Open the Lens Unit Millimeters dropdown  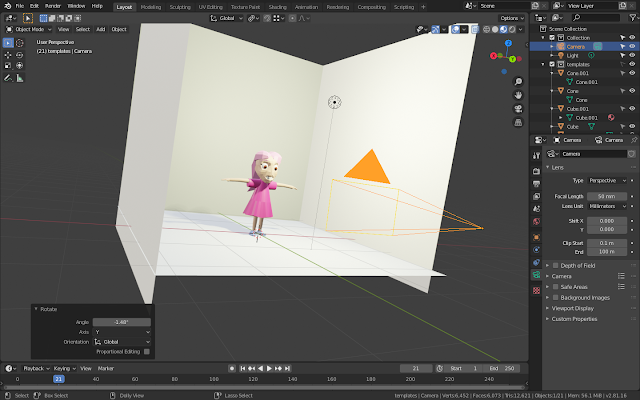pyautogui.click(x=607, y=207)
